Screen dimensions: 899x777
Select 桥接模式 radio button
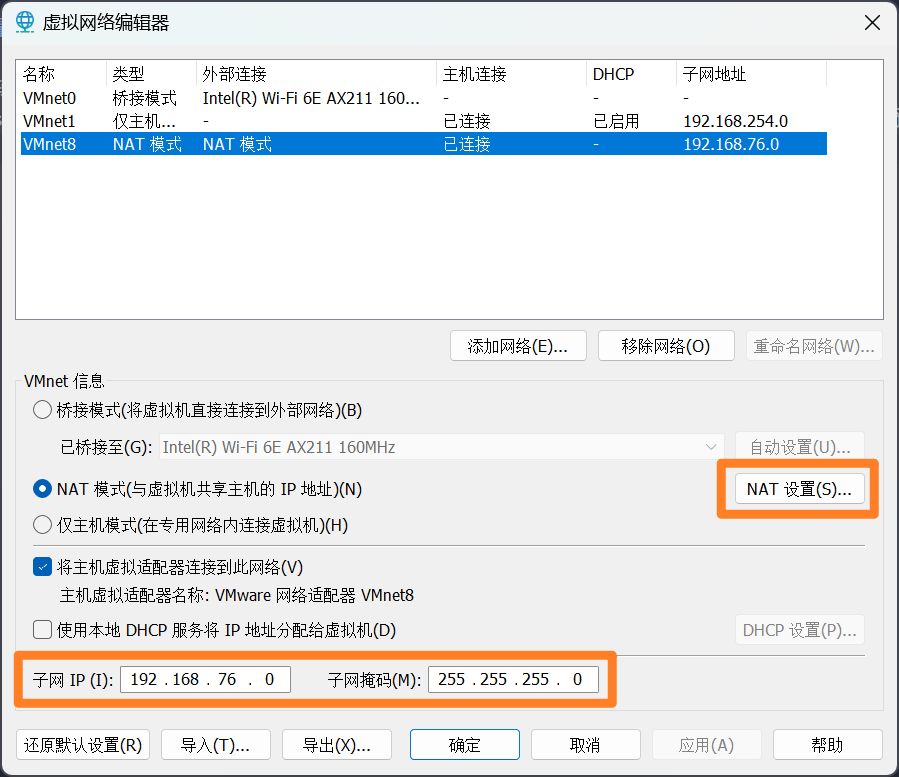(x=42, y=410)
